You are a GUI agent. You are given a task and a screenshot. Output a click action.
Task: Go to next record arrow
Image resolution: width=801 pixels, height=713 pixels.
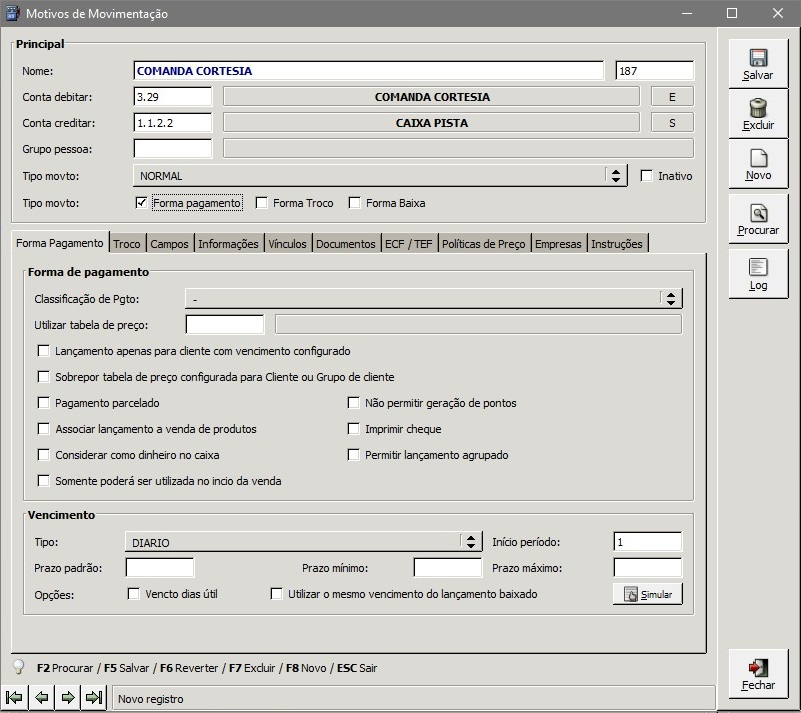68,697
